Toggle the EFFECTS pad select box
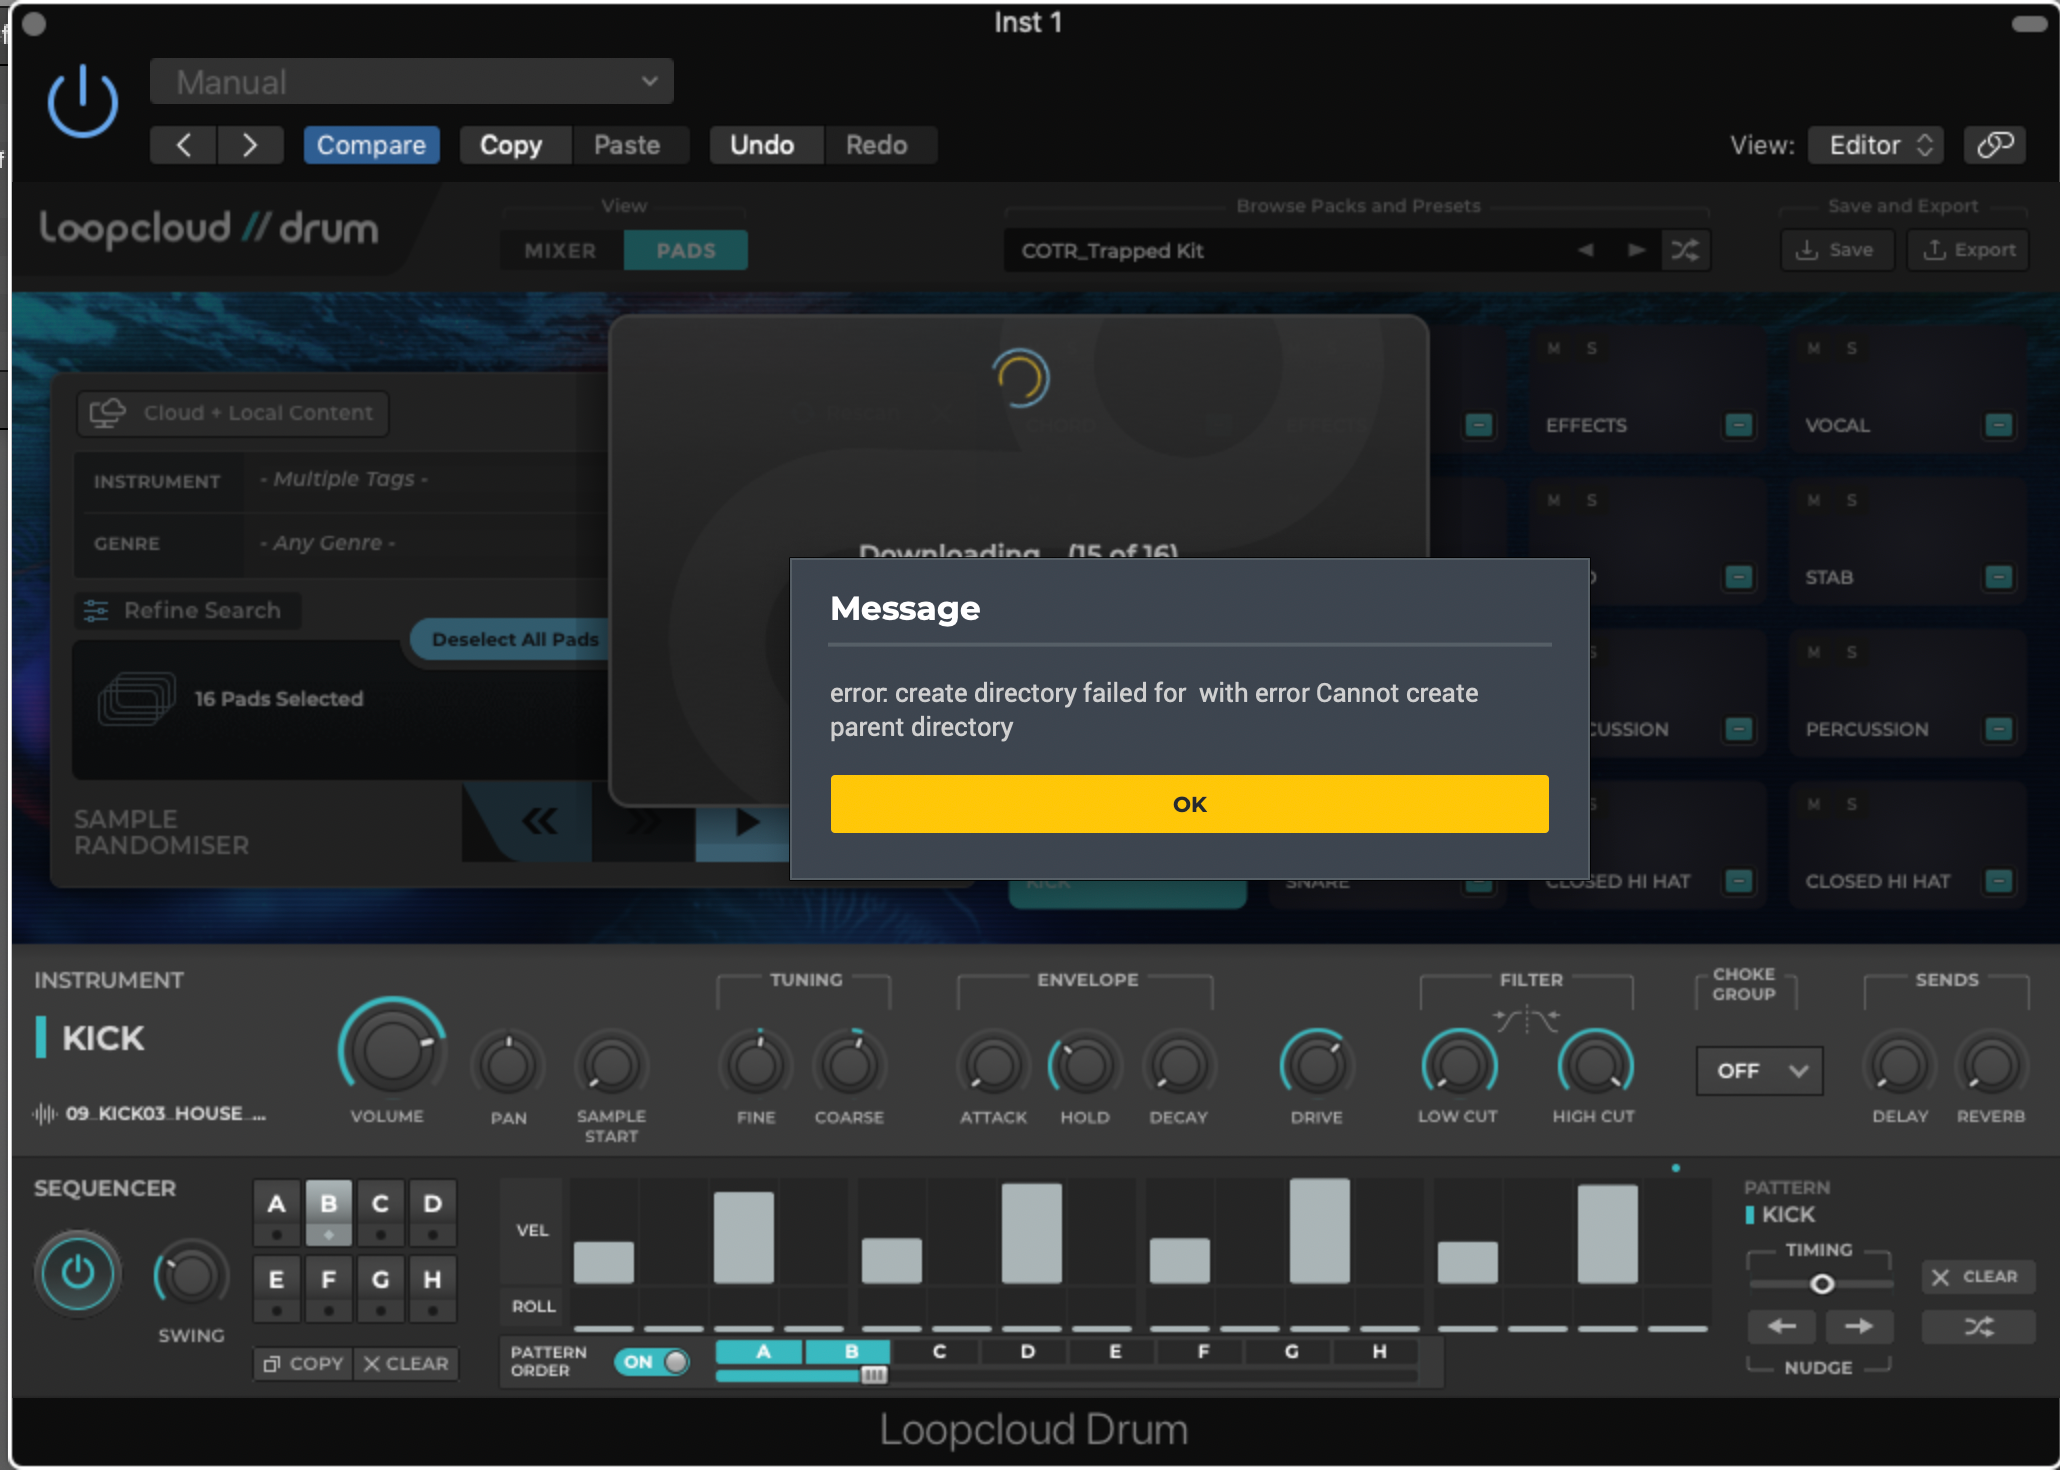This screenshot has width=2060, height=1470. pyautogui.click(x=1739, y=425)
